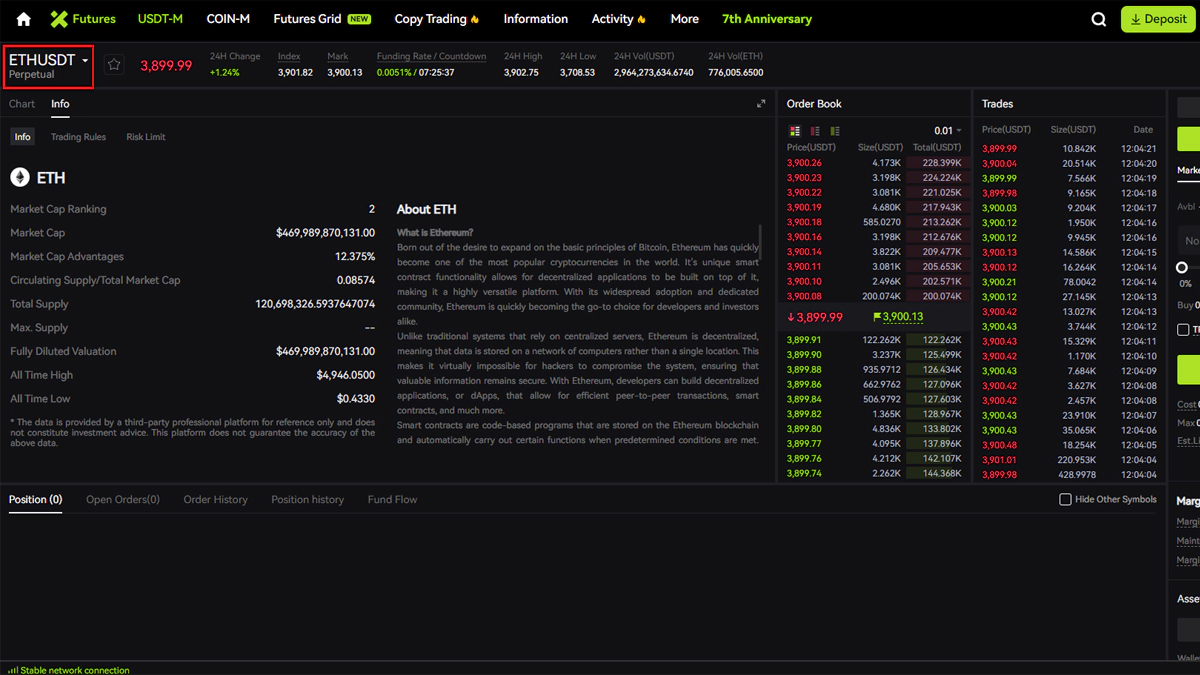The height and width of the screenshot is (675, 1200).
Task: Open the ETHUSDT Perpetual pair selector
Action: [49, 66]
